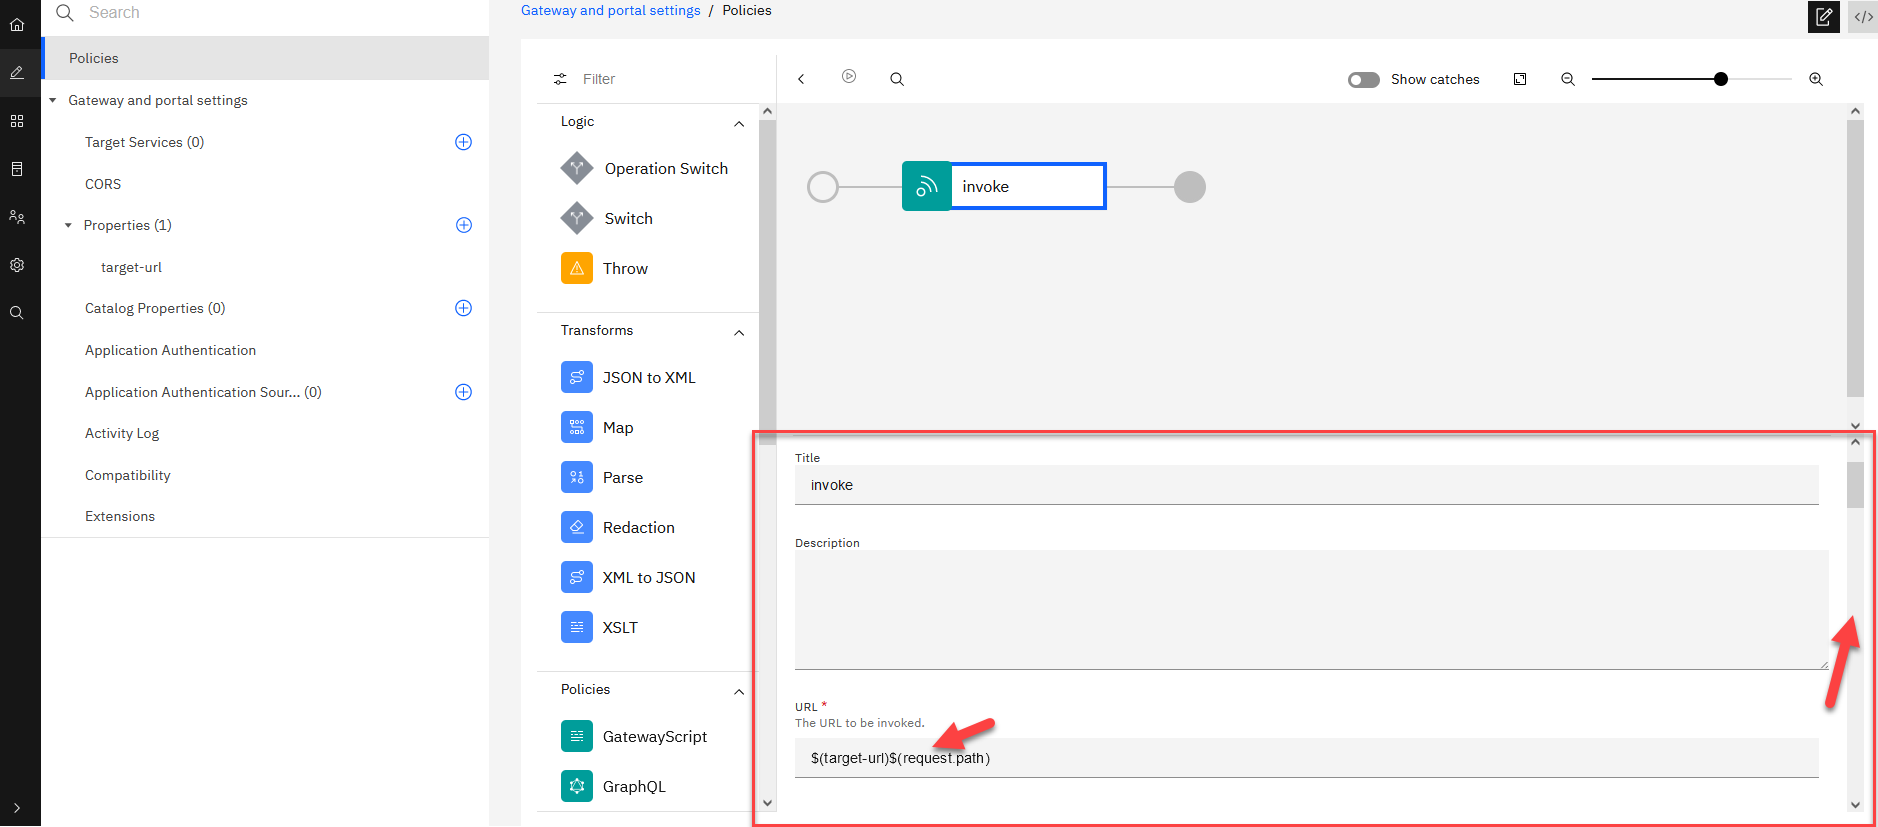Open source code view icon
Image resolution: width=1878 pixels, height=827 pixels.
click(x=1863, y=17)
